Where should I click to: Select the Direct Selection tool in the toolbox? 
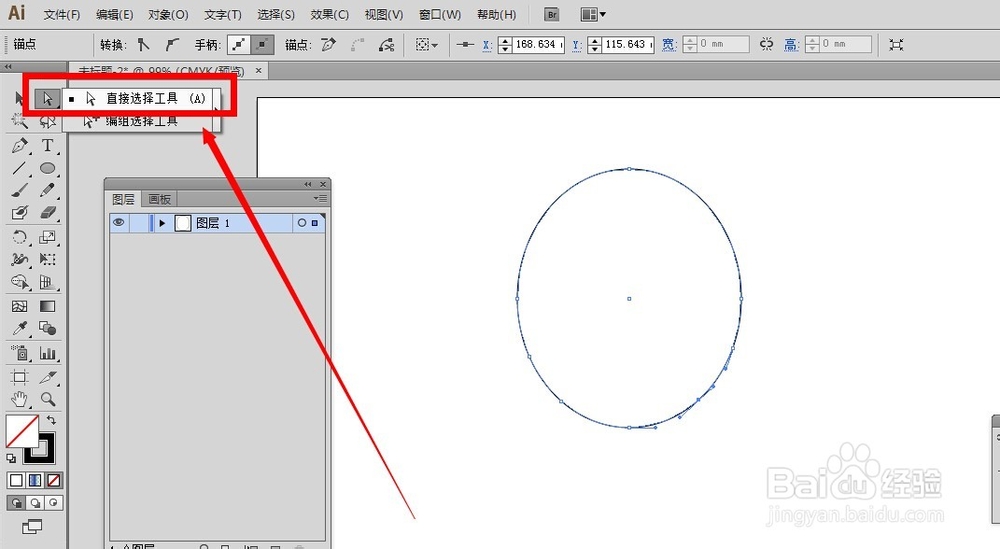point(46,98)
